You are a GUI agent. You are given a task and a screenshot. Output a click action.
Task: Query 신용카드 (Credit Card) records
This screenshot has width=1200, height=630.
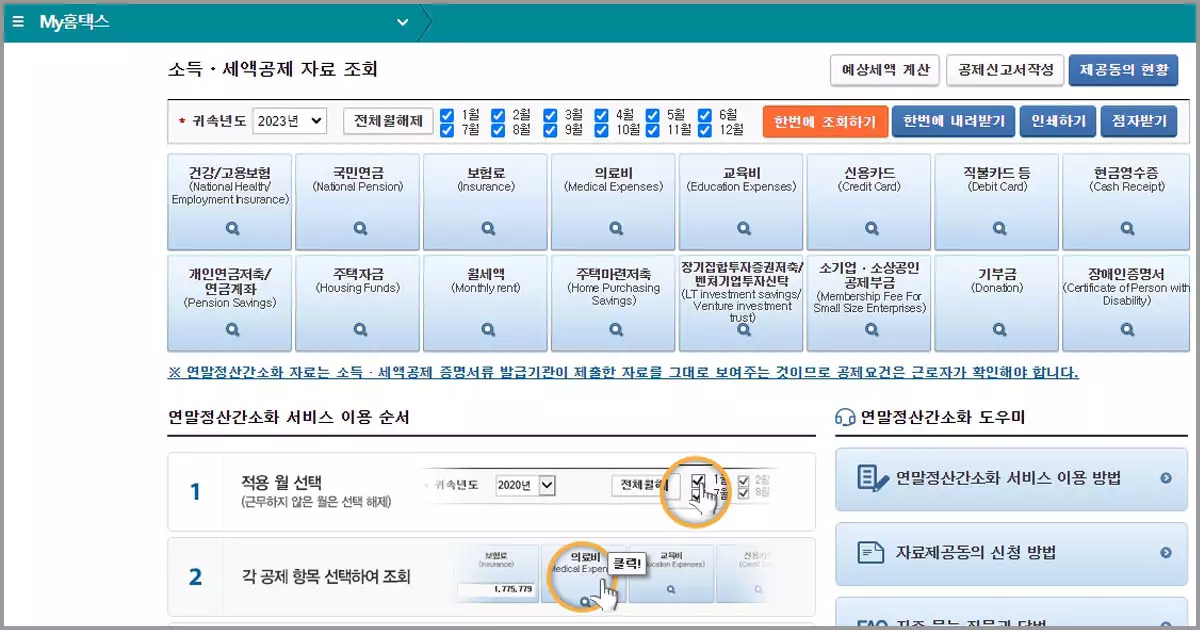coord(869,228)
